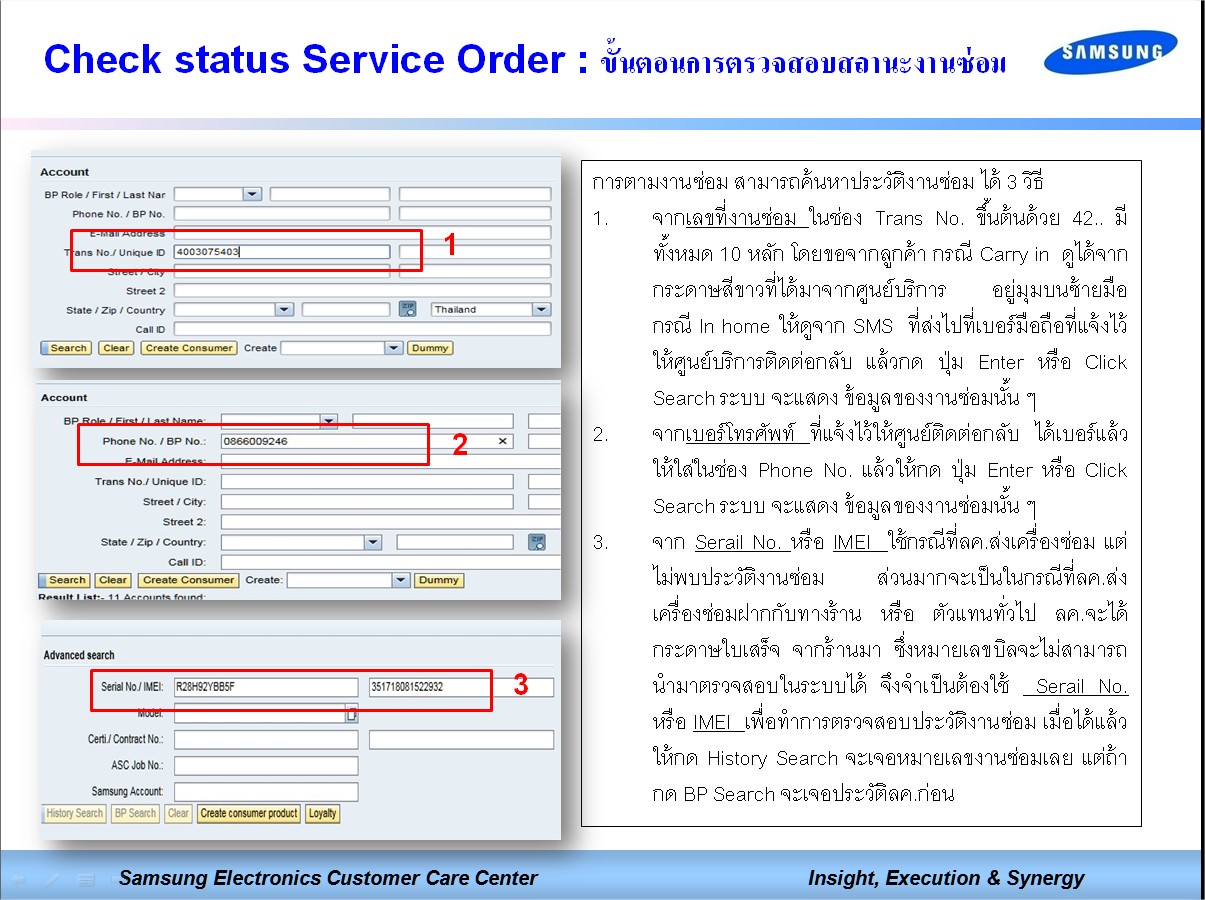This screenshot has width=1205, height=900.
Task: Click Dummy in the form with Trans No. 4003075403
Action: [x=430, y=348]
